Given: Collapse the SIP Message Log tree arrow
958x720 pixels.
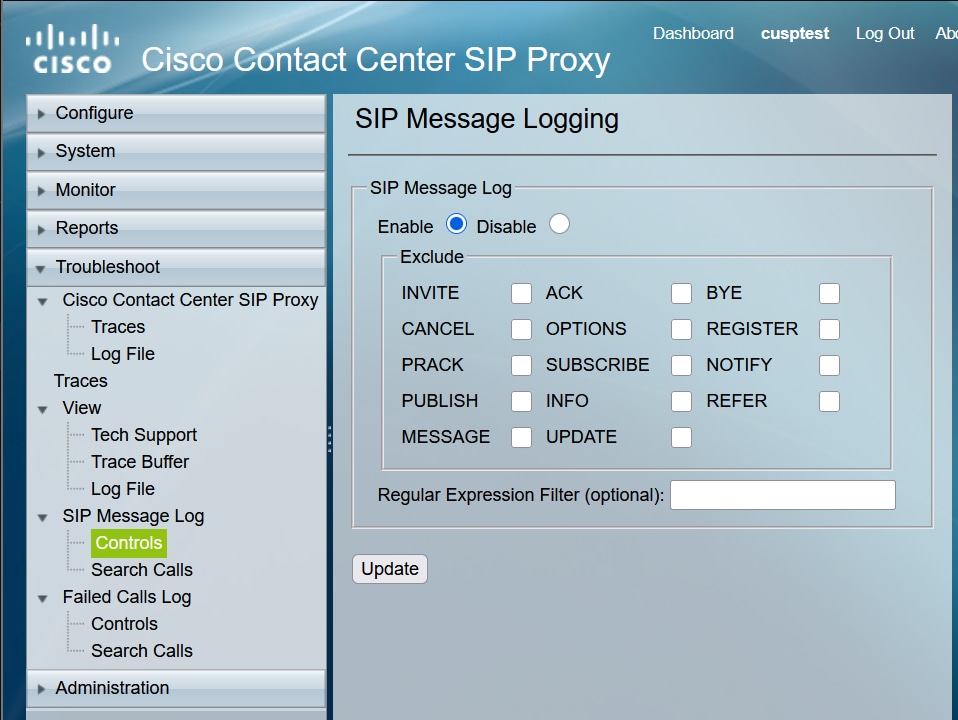Looking at the screenshot, I should [43, 518].
